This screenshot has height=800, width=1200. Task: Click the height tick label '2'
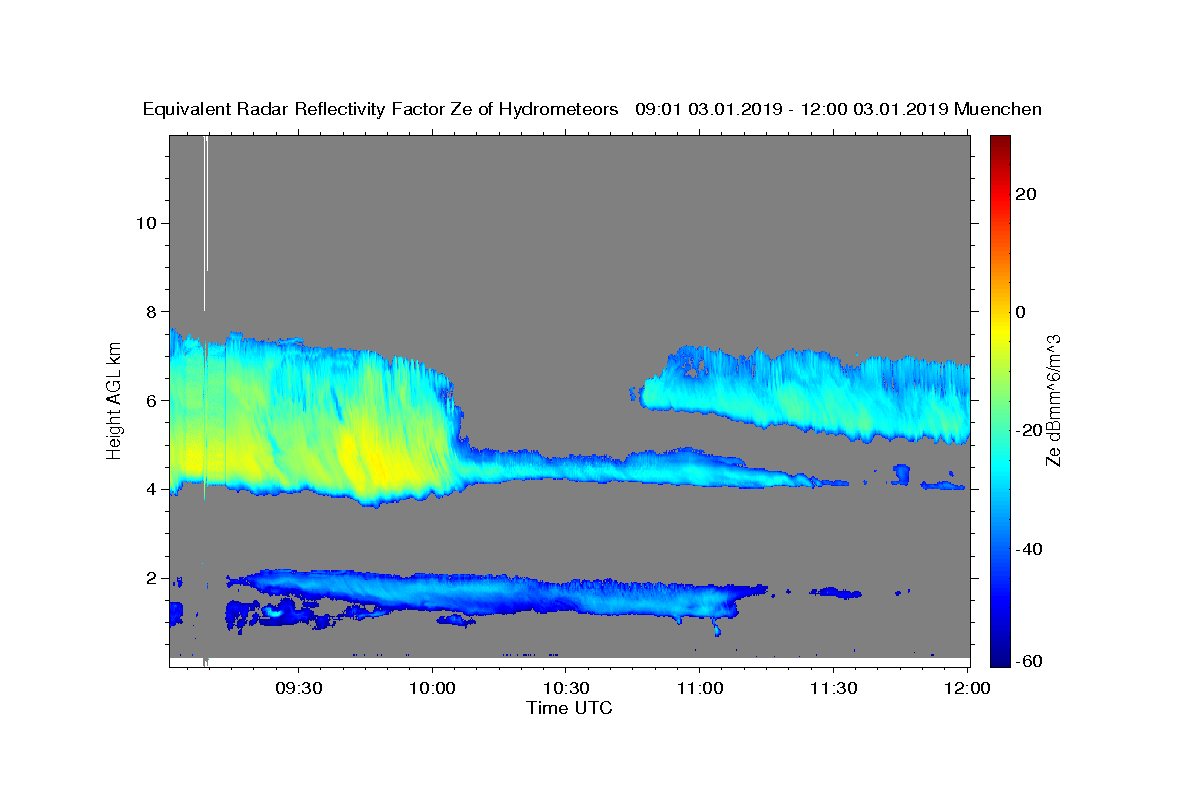coord(150,578)
